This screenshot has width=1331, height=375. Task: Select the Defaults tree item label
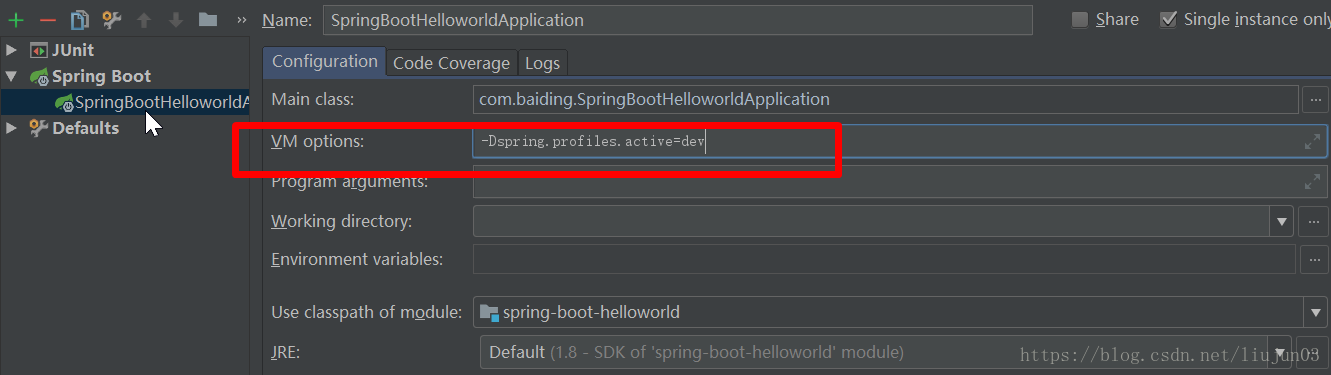click(85, 128)
